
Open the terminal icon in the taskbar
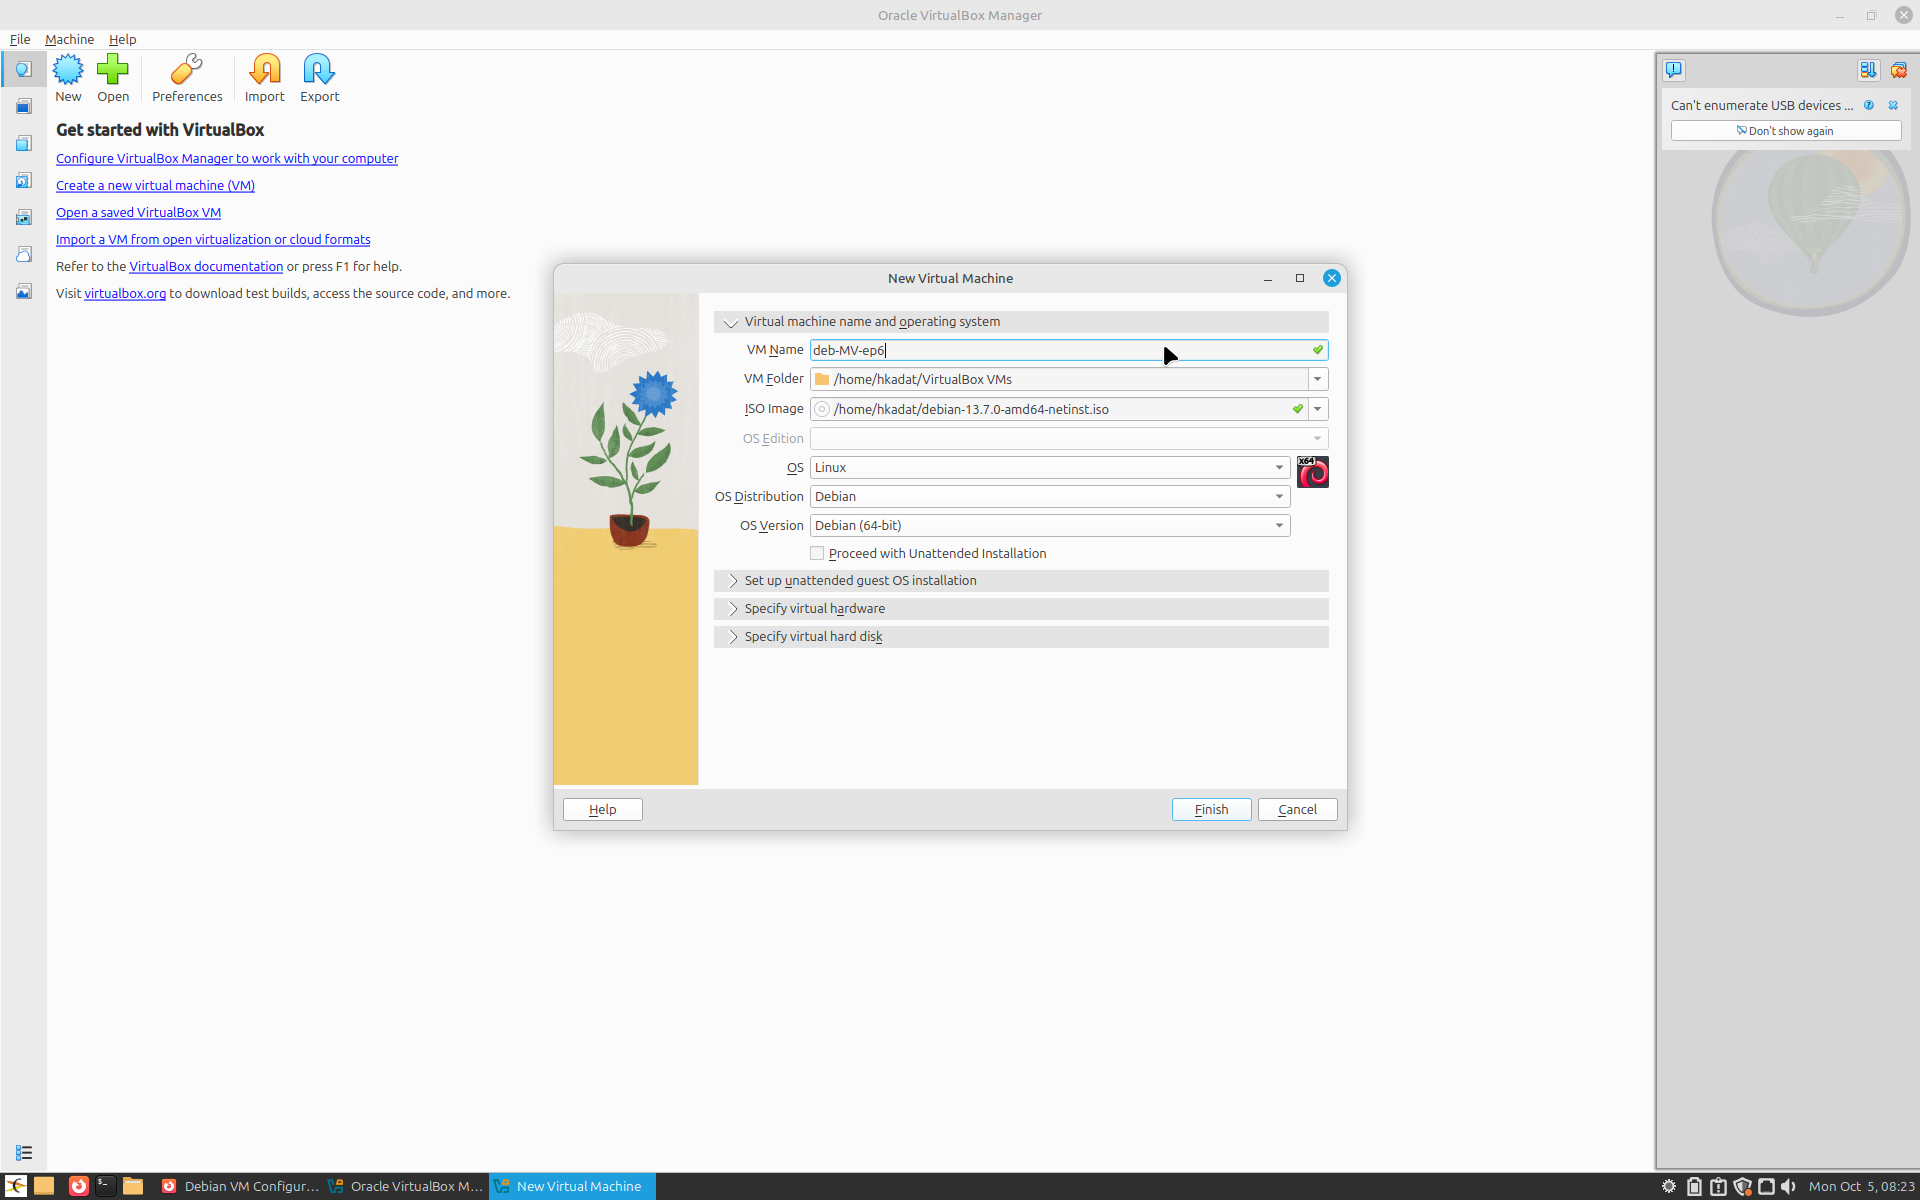(105, 1186)
